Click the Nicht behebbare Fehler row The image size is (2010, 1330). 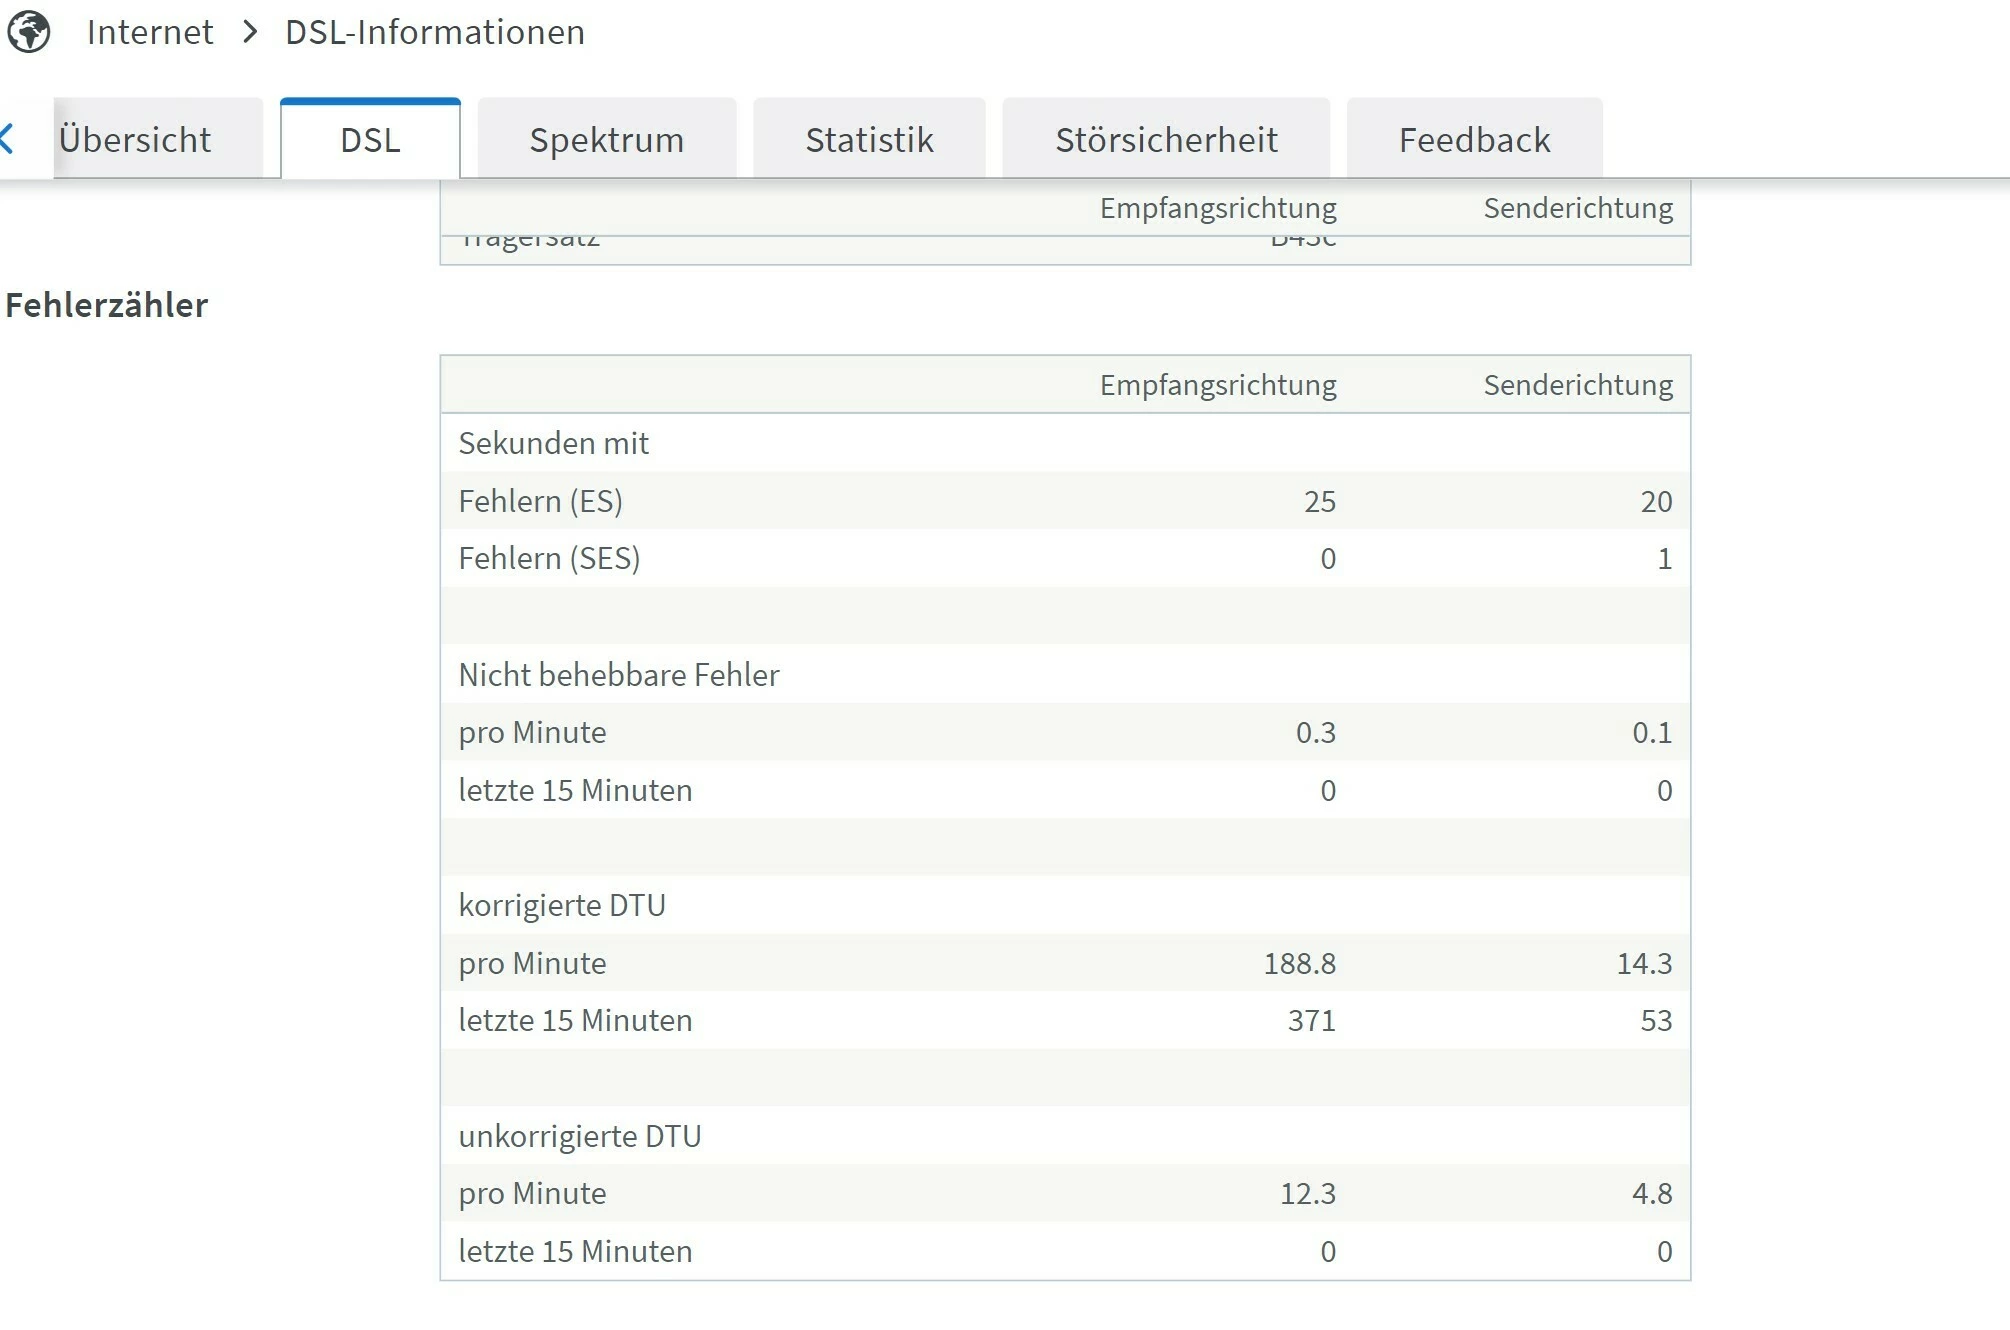pos(618,675)
